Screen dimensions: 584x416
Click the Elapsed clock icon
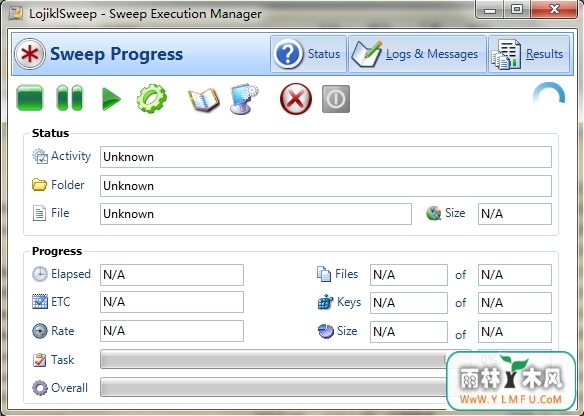click(40, 274)
